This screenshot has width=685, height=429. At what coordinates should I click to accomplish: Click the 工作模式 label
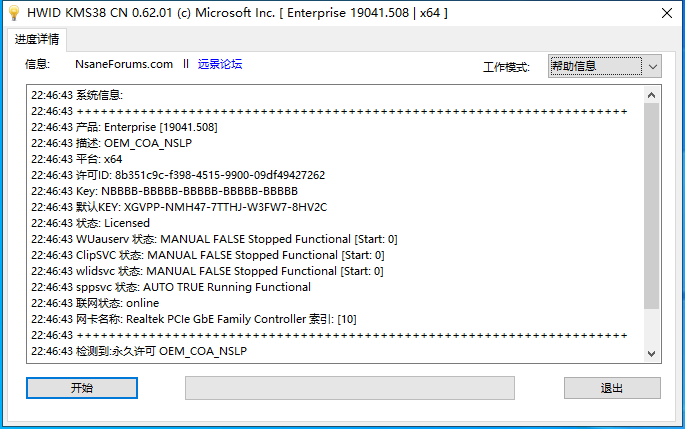pos(506,67)
